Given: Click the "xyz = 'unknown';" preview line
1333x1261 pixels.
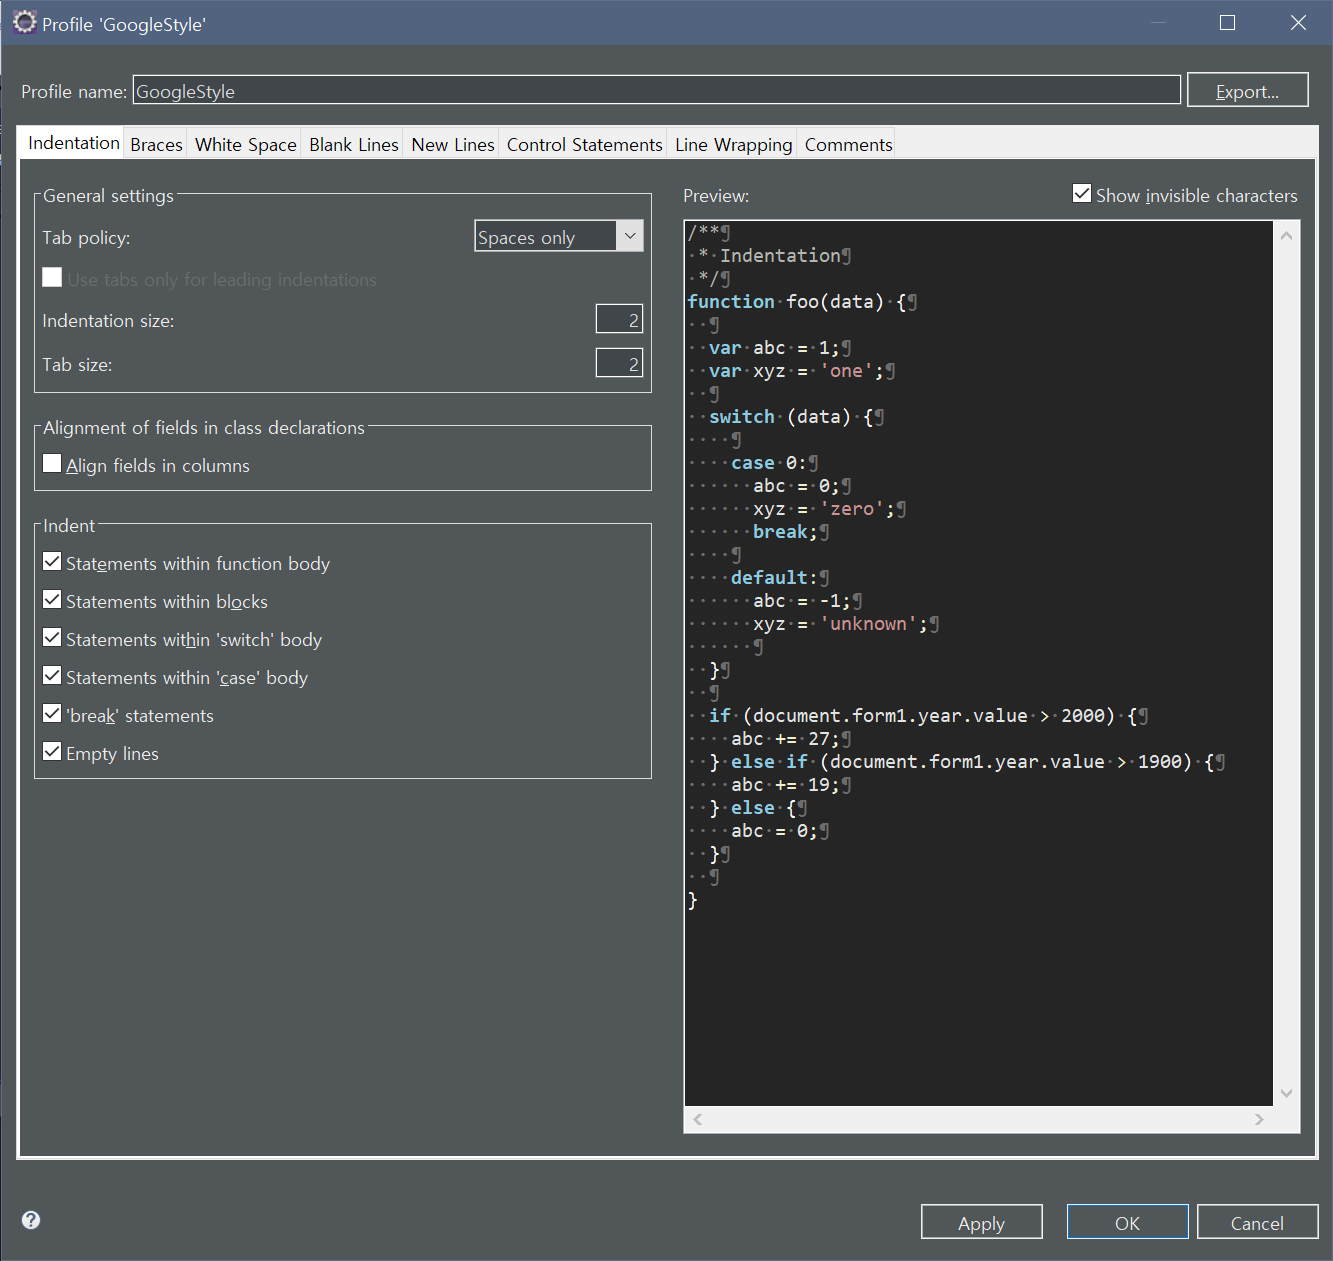Looking at the screenshot, I should [845, 623].
